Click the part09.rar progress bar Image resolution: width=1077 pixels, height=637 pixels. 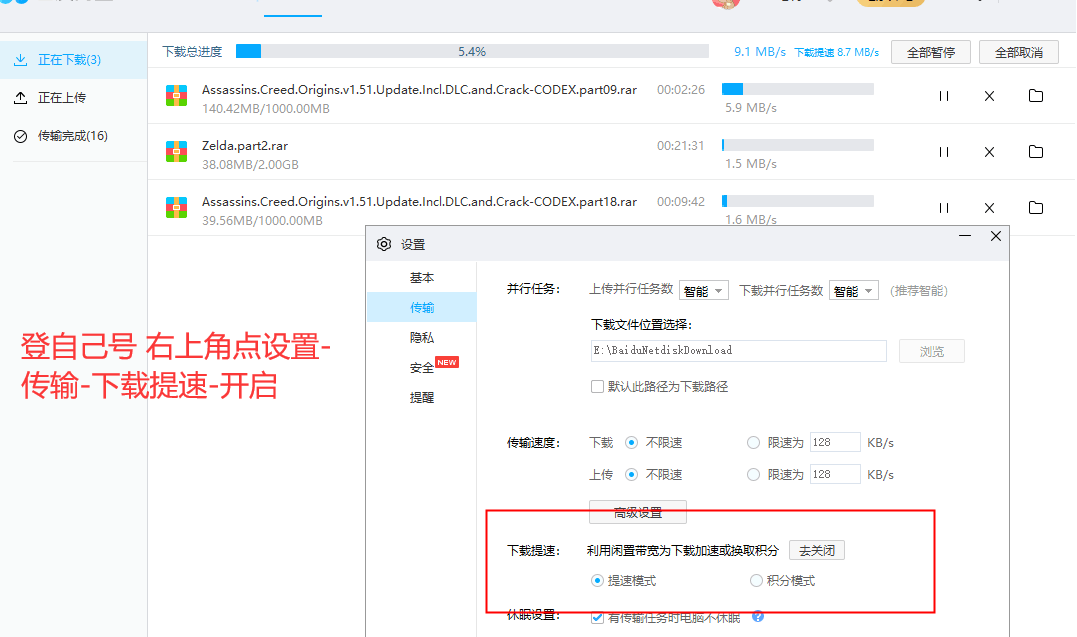pos(797,89)
